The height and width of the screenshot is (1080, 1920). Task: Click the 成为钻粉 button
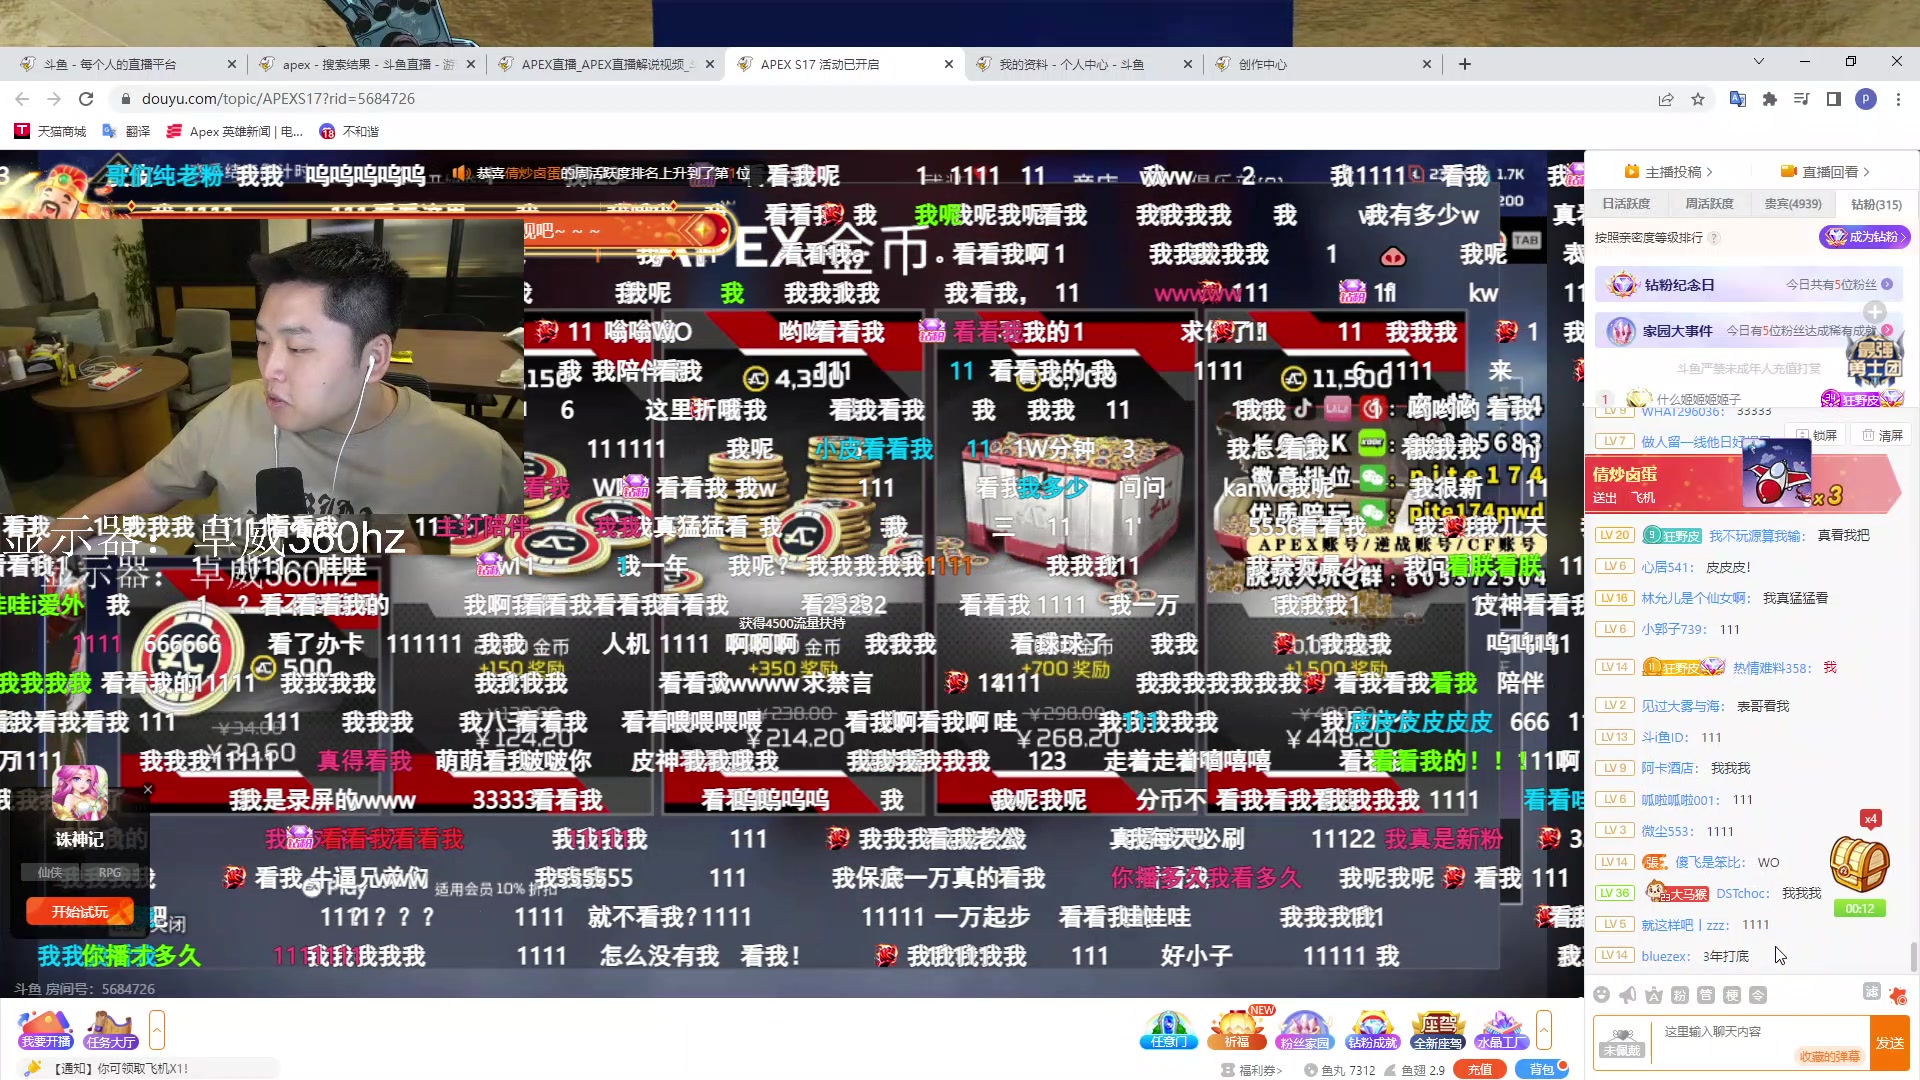point(1864,237)
